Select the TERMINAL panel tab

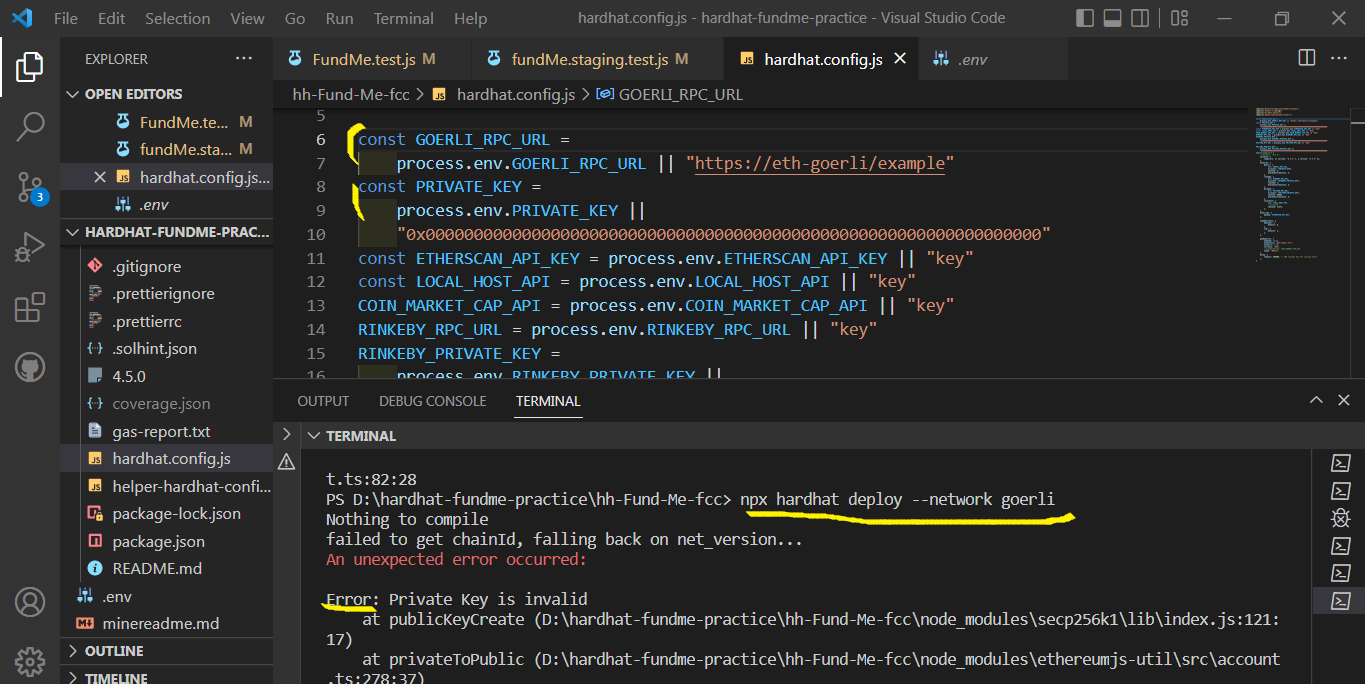(548, 401)
